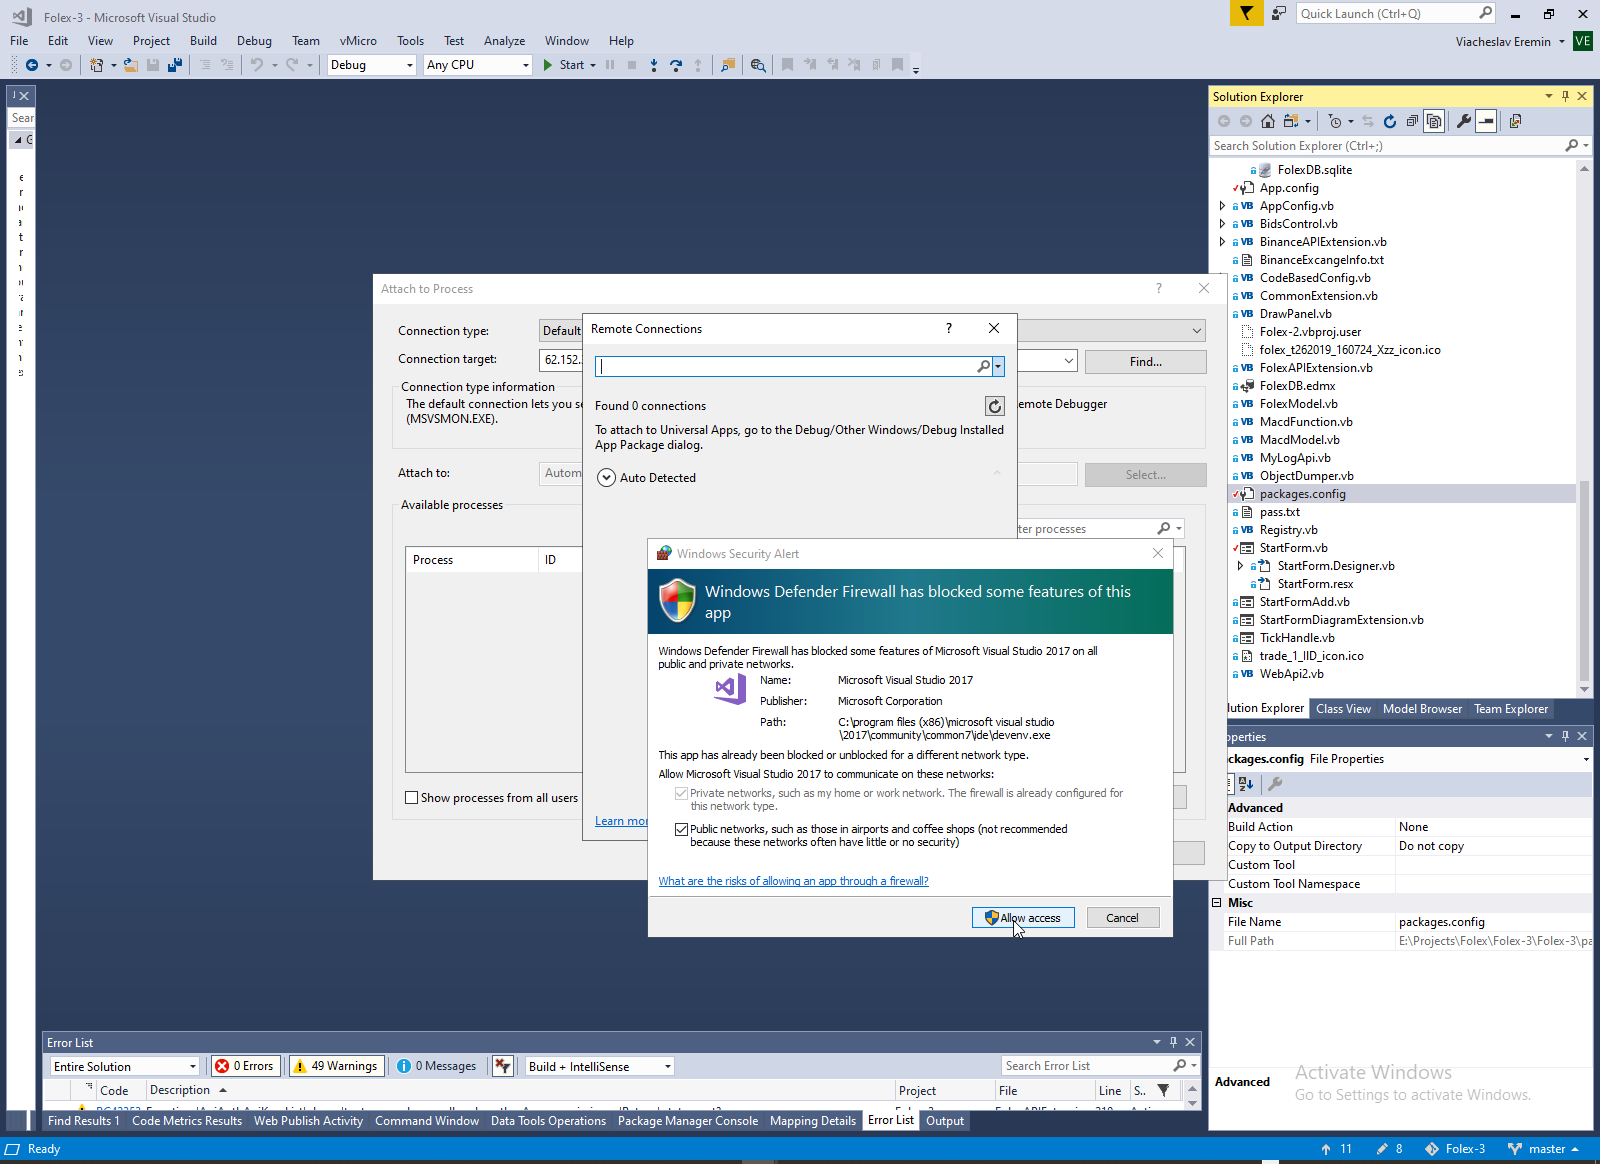Image resolution: width=1600 pixels, height=1164 pixels.
Task: Open the Build menu
Action: click(x=203, y=41)
